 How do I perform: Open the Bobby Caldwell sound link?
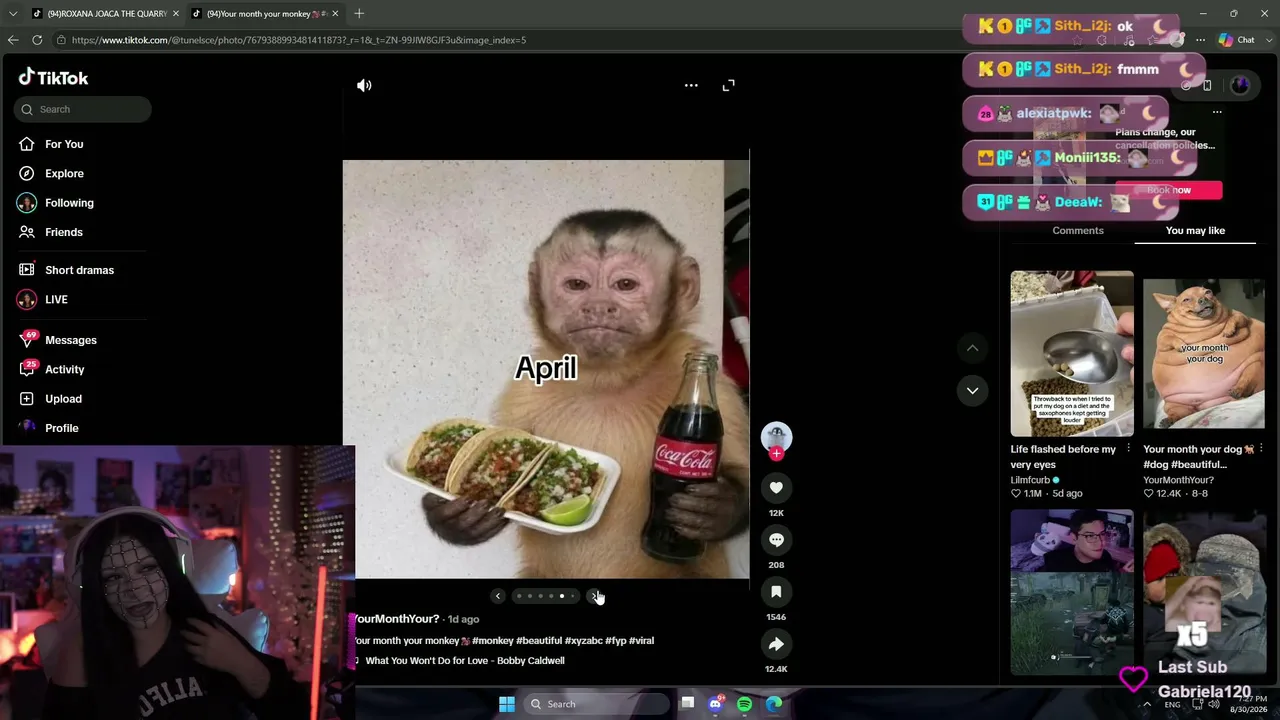(x=465, y=661)
